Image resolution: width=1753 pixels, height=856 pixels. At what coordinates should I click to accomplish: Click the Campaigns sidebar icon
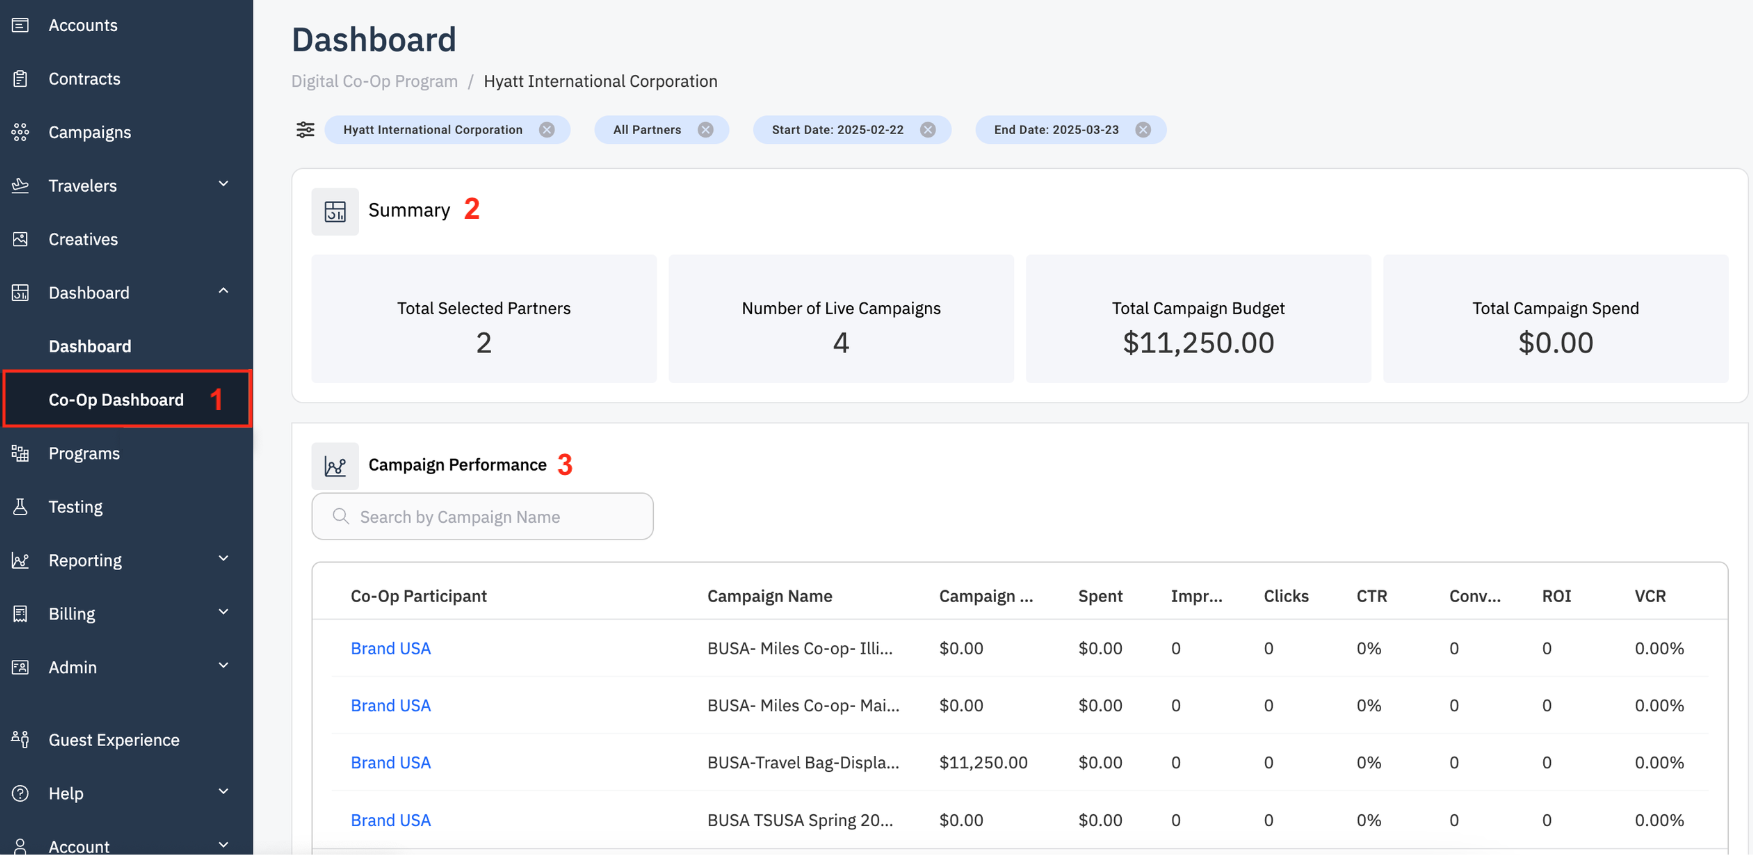click(x=20, y=132)
